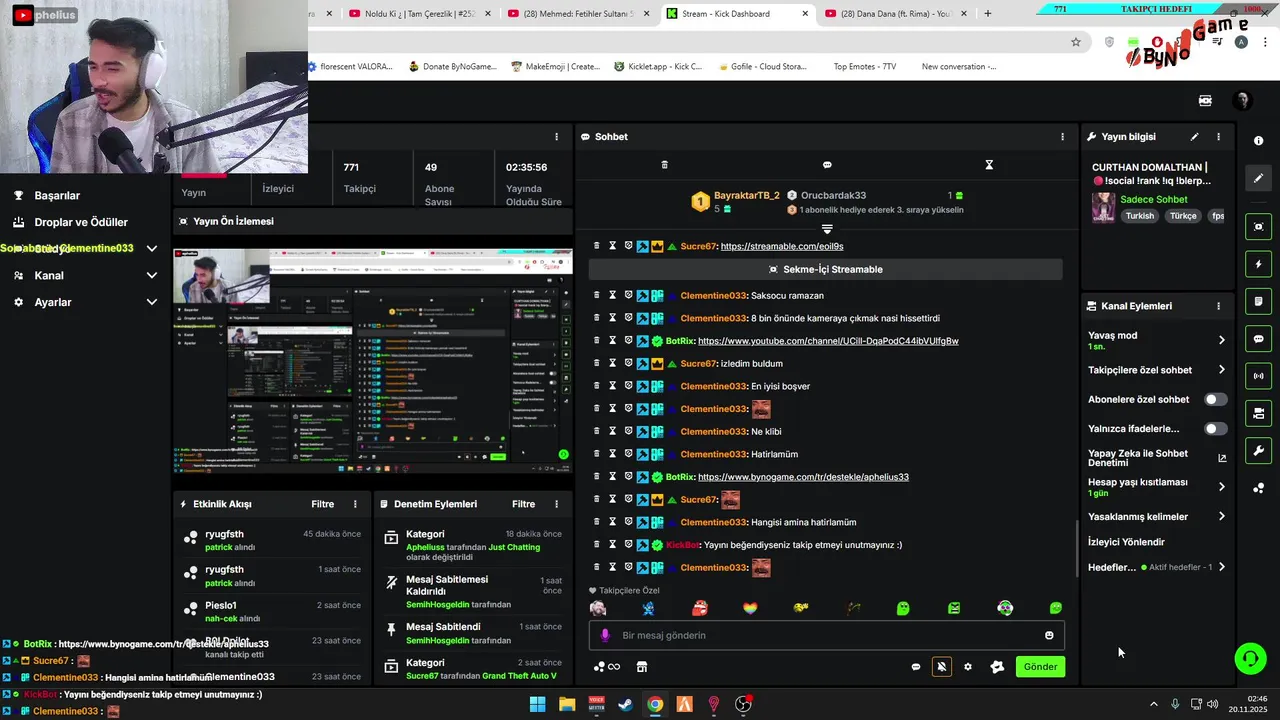The width and height of the screenshot is (1280, 720).
Task: Click the lightning bolt icon in right sidebar
Action: (1259, 264)
